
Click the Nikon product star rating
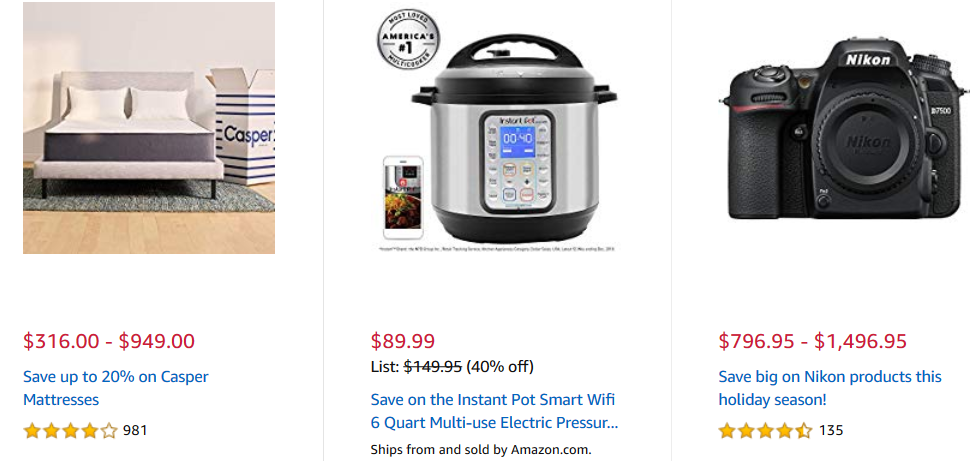(x=765, y=431)
